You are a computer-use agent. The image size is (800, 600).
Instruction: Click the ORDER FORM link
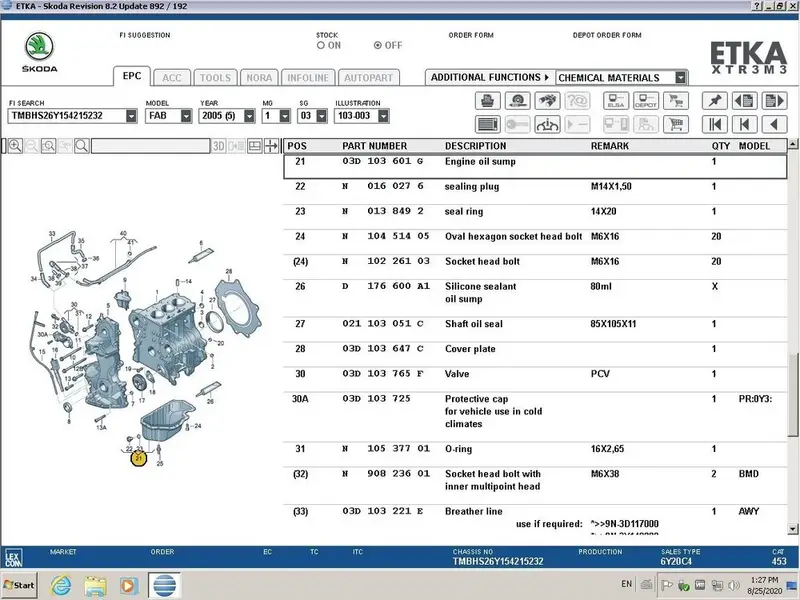[x=471, y=35]
